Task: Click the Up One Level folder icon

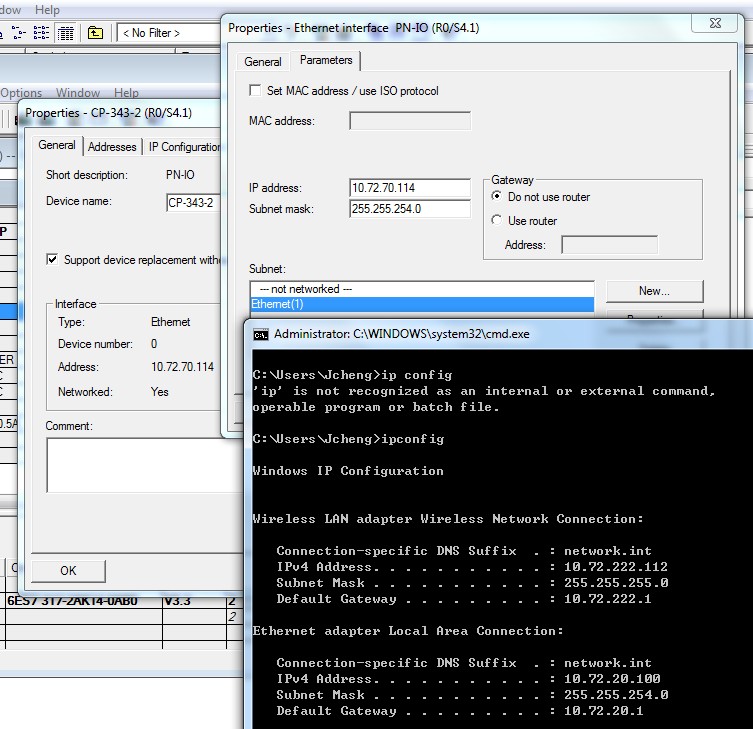Action: point(95,33)
